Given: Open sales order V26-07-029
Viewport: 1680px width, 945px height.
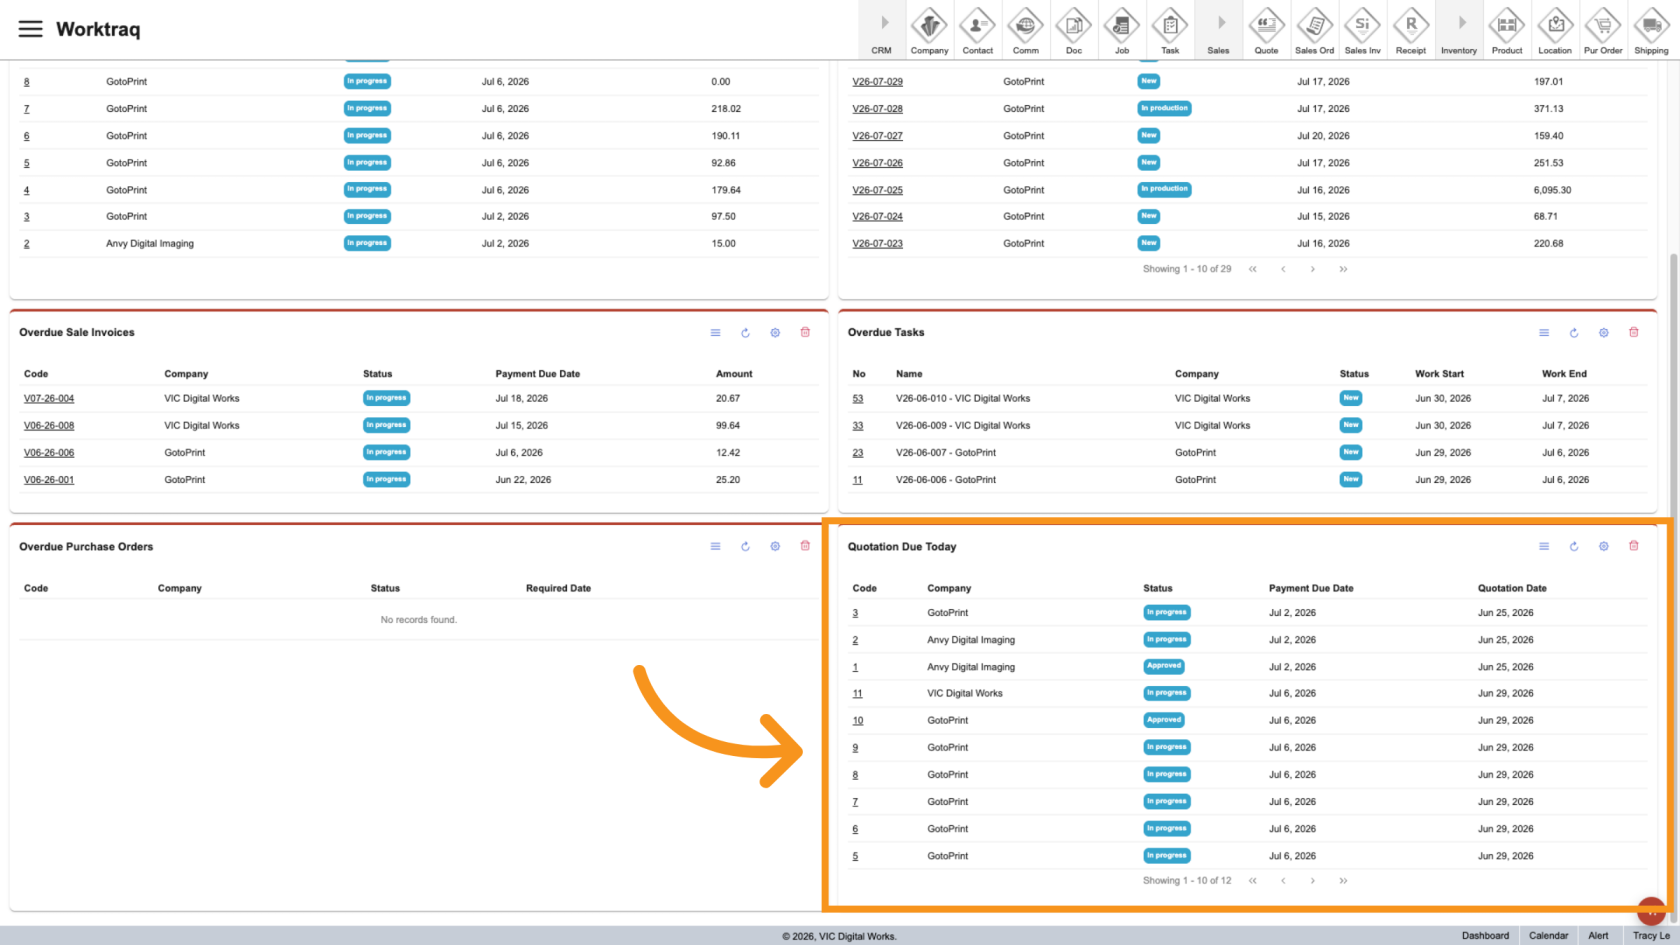Looking at the screenshot, I should (x=877, y=82).
